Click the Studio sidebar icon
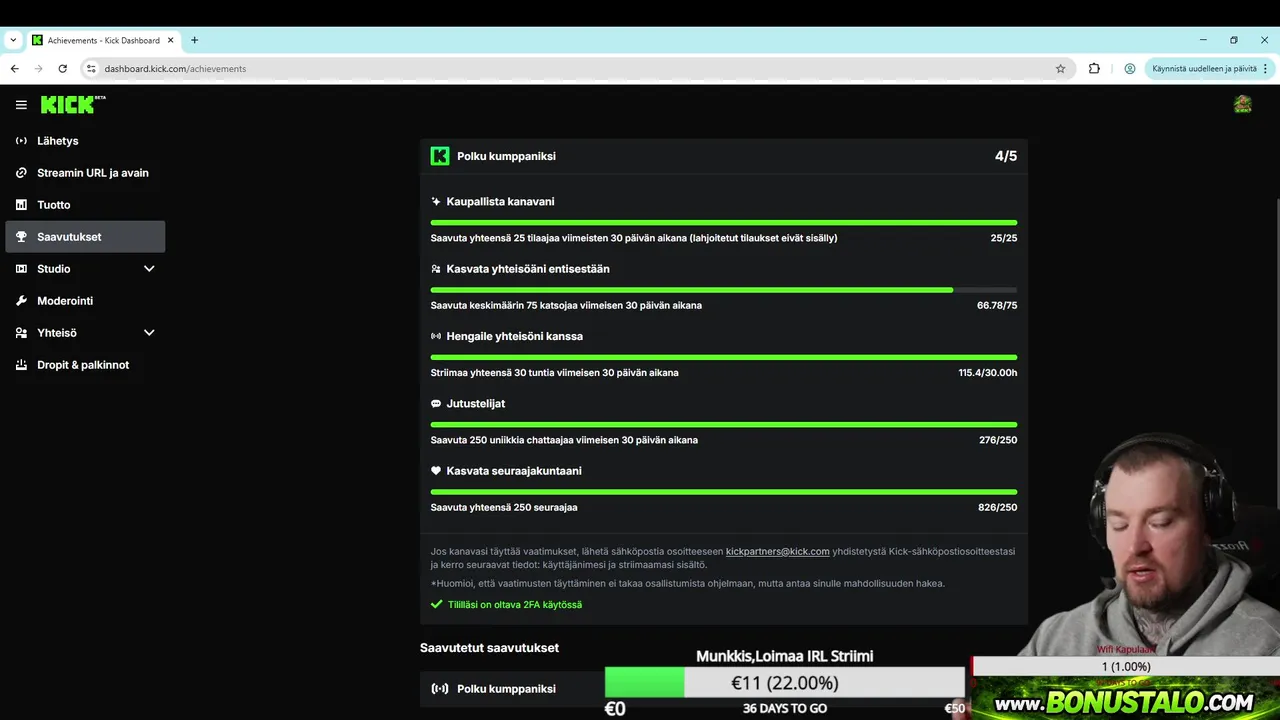 tap(21, 269)
